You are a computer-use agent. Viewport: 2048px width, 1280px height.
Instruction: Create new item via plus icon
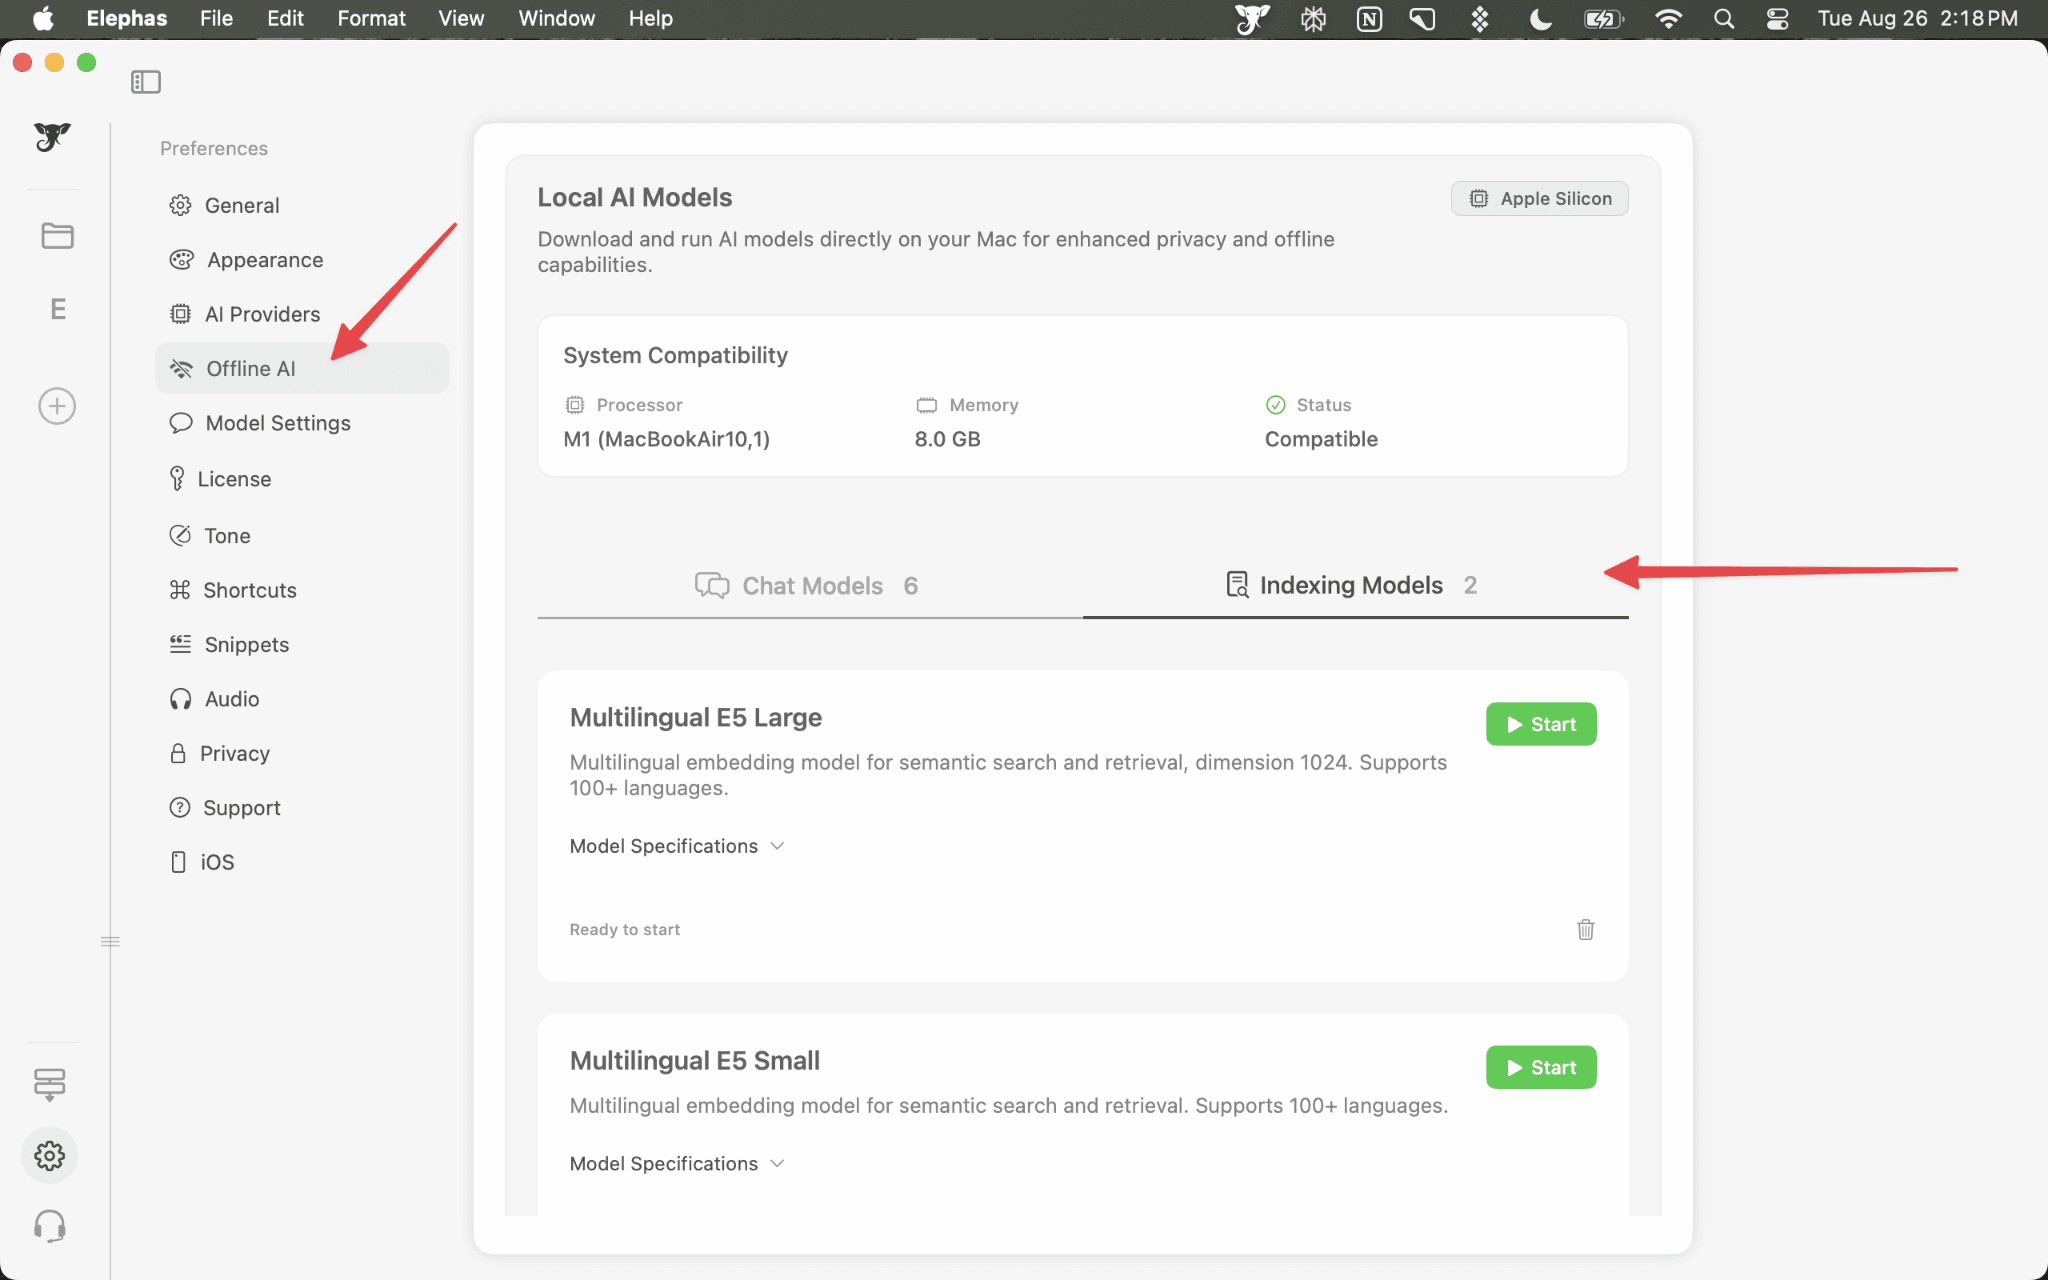tap(56, 406)
